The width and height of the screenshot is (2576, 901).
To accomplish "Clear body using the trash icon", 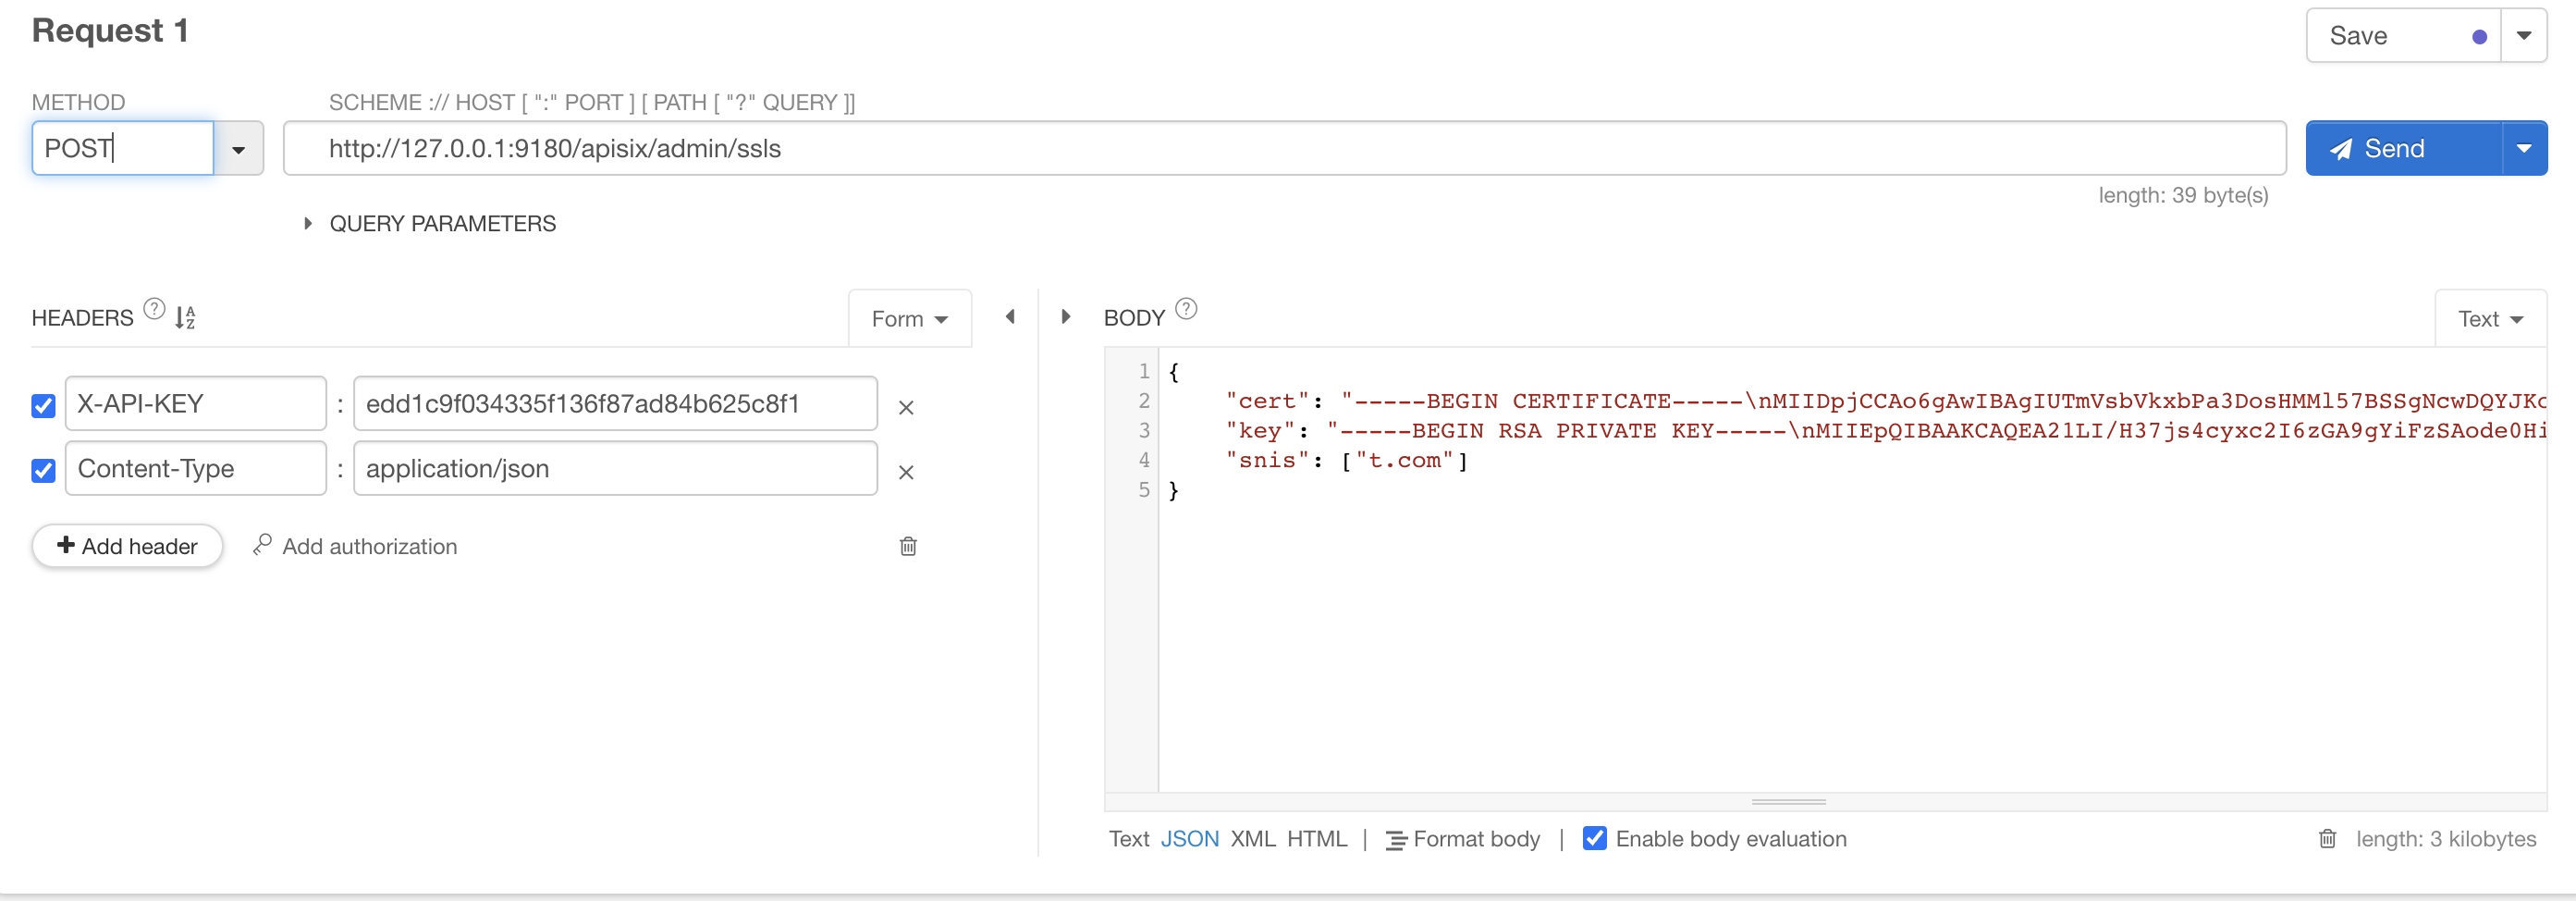I will pyautogui.click(x=2328, y=839).
